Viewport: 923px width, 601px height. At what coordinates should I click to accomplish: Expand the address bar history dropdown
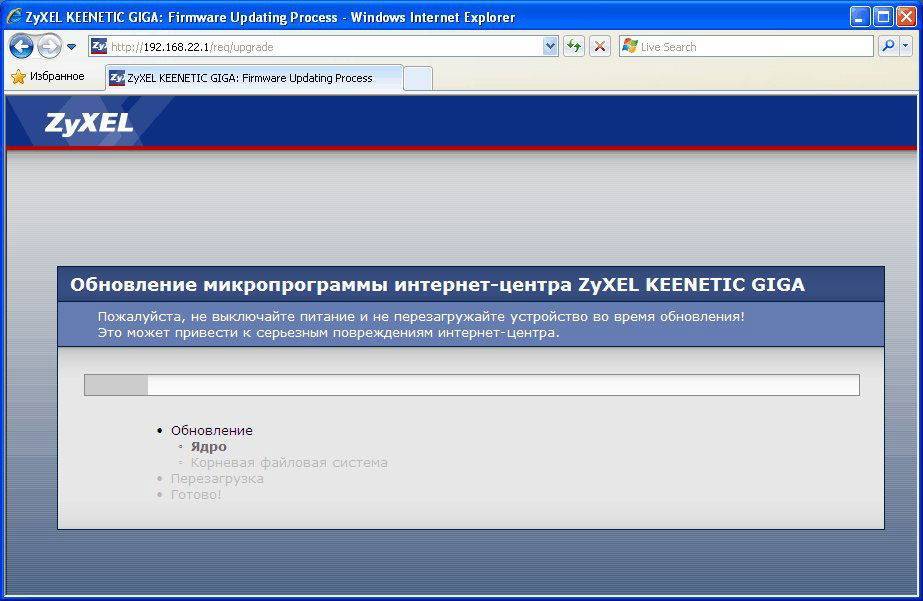coord(550,47)
